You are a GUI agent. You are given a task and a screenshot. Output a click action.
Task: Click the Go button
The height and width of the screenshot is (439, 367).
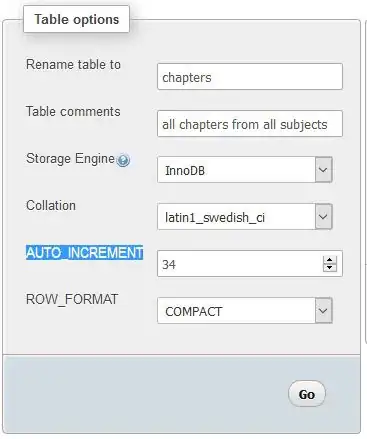(x=306, y=394)
